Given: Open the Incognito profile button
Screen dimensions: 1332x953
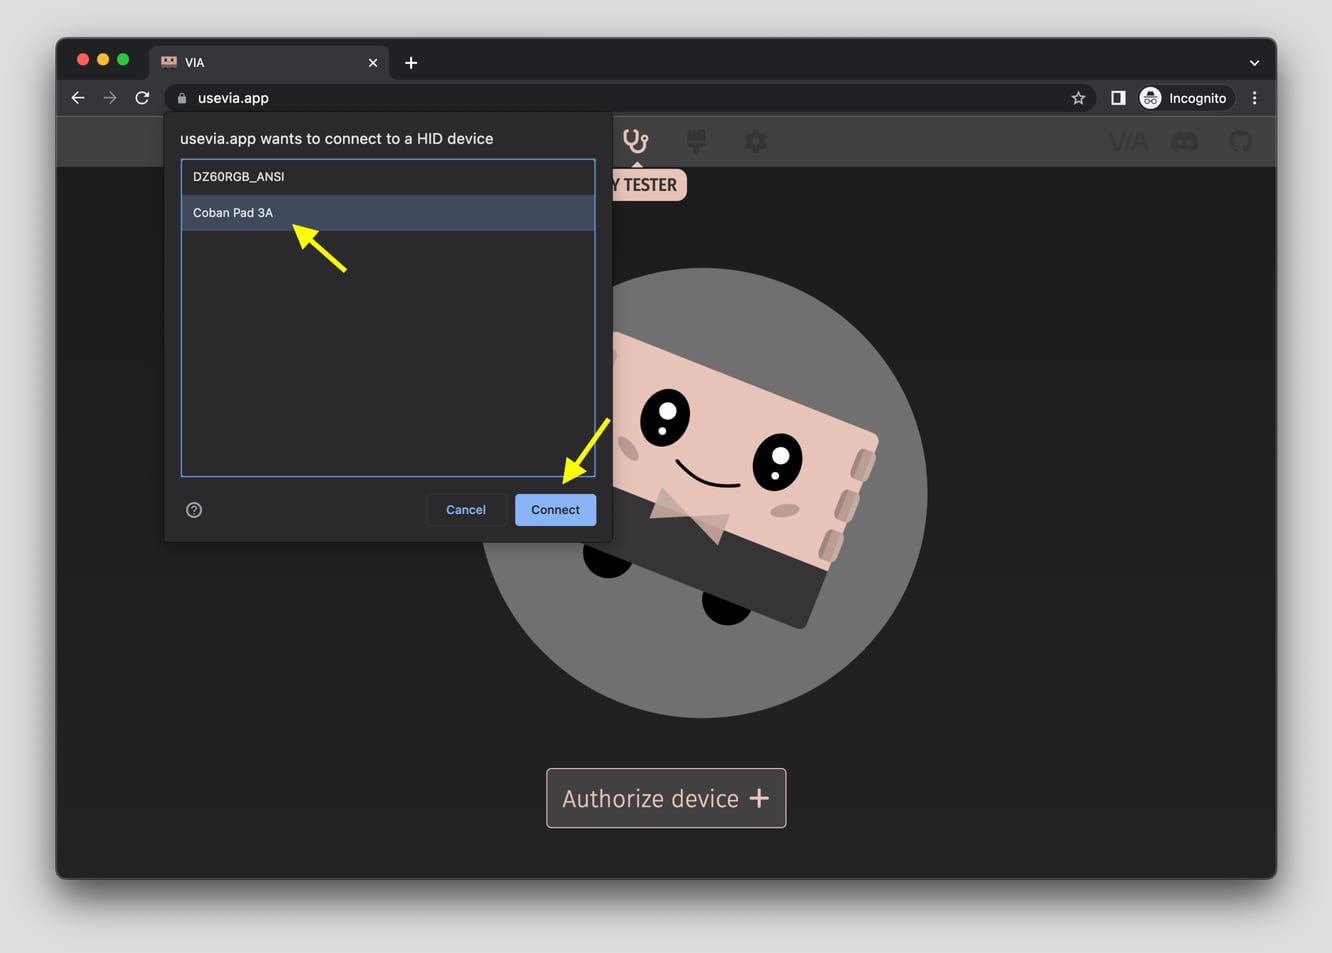Looking at the screenshot, I should (x=1185, y=98).
